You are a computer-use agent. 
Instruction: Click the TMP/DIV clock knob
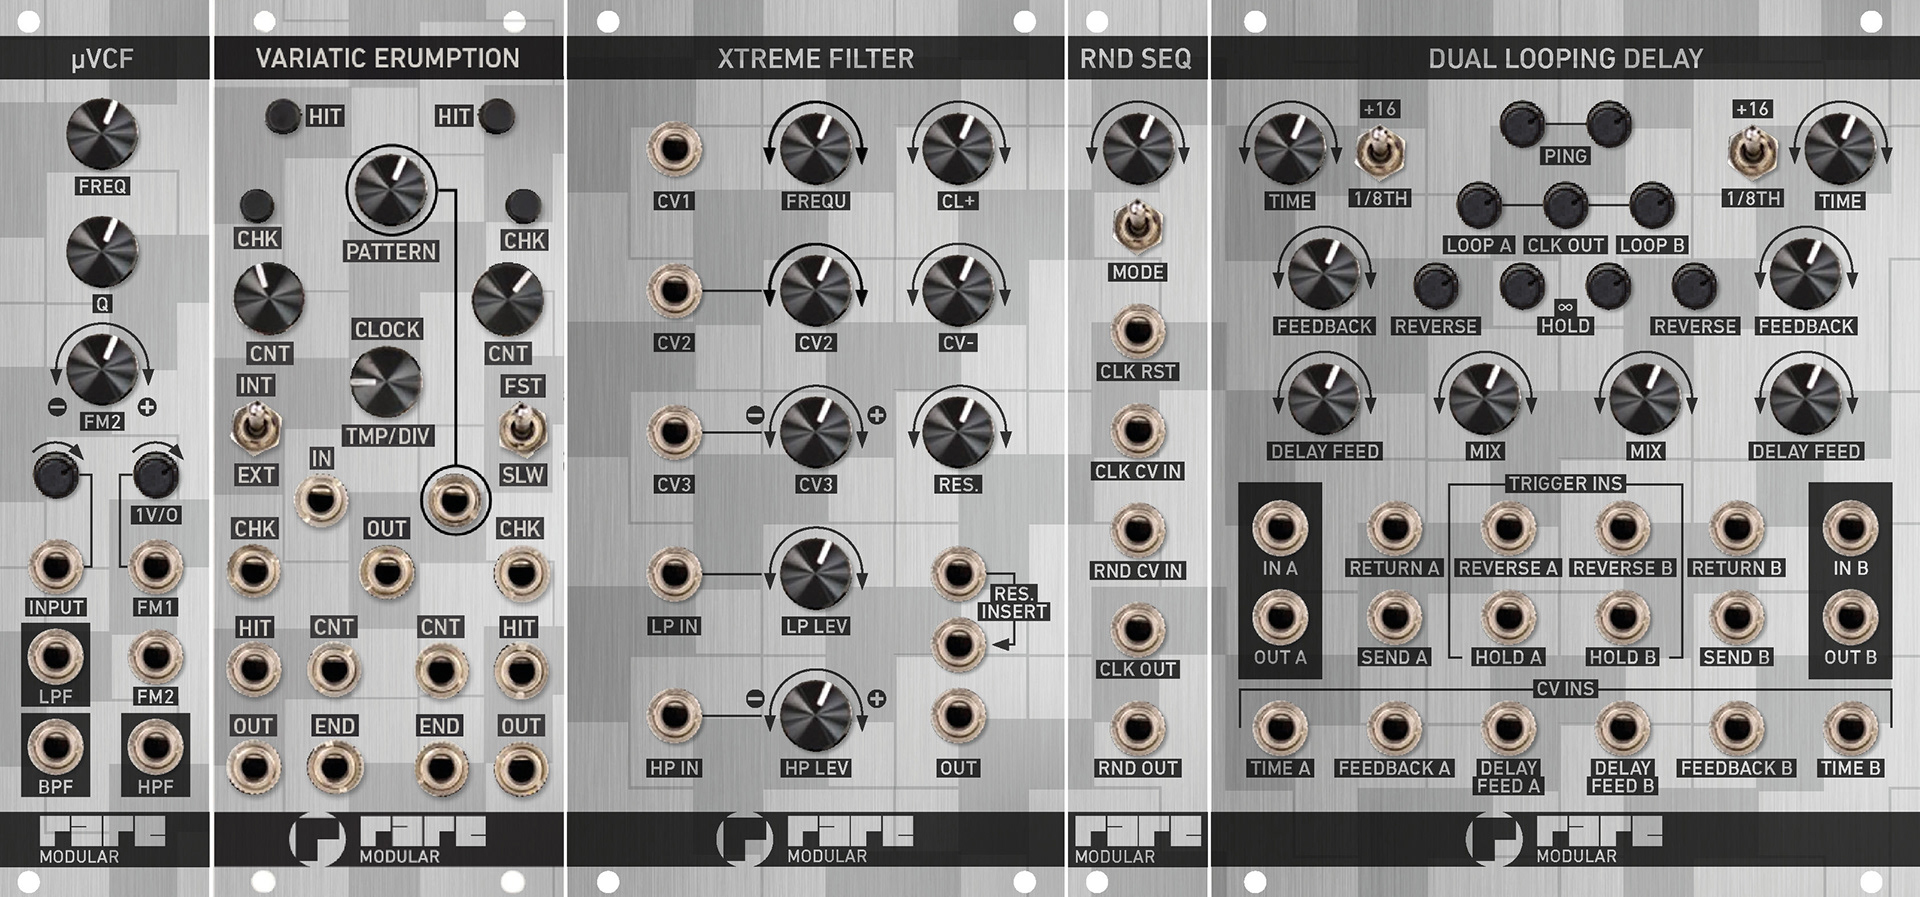pos(386,382)
